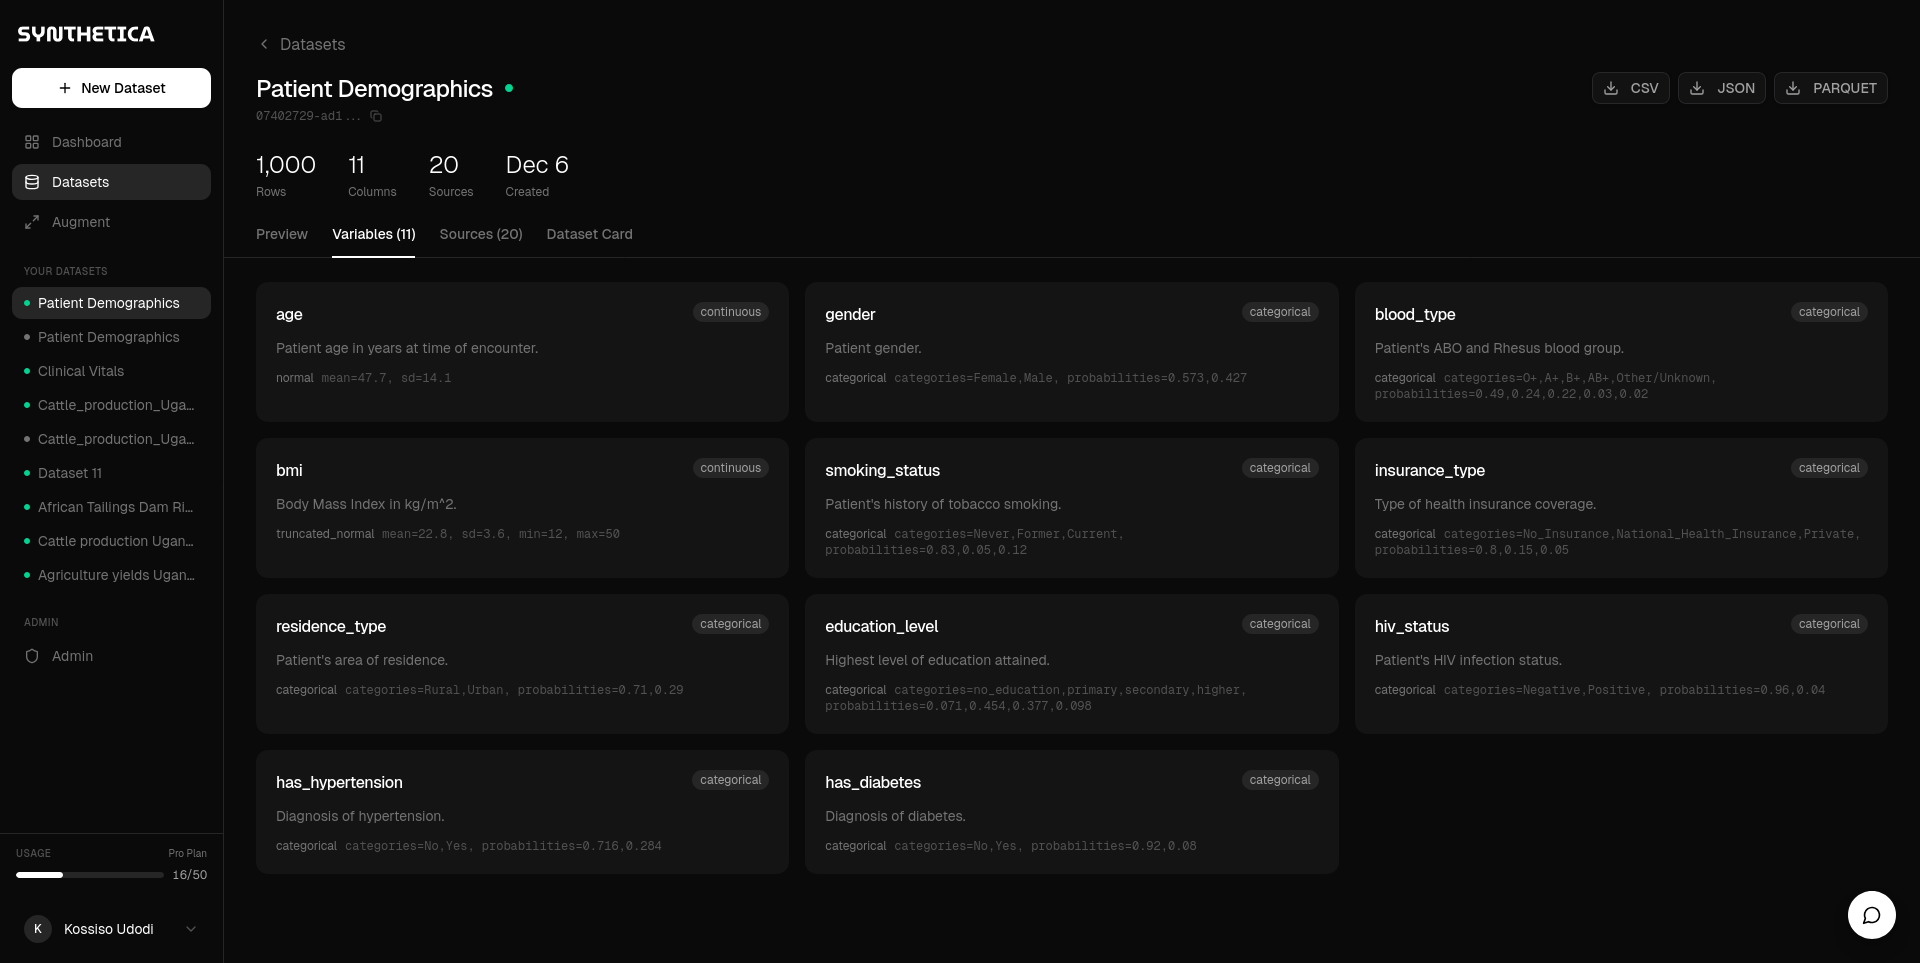Open the Admin sidebar item
1920x963 pixels.
(x=111, y=656)
